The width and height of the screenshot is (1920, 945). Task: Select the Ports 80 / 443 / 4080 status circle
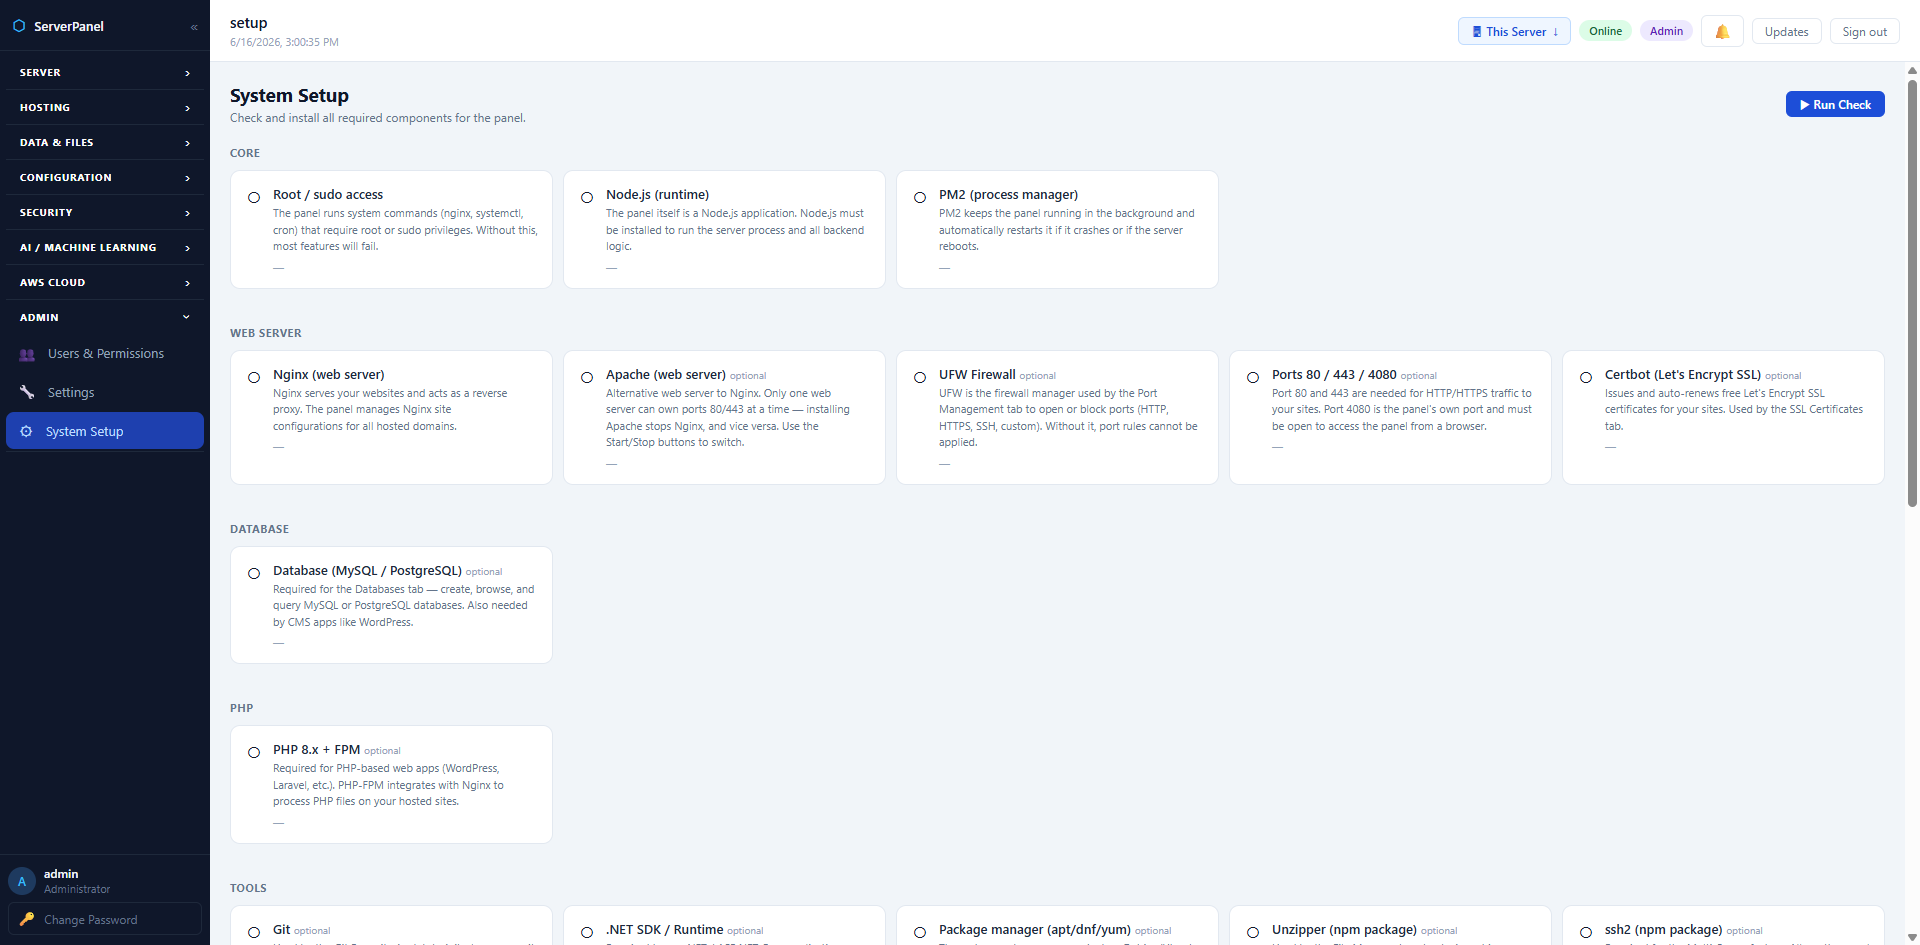[x=1253, y=378]
